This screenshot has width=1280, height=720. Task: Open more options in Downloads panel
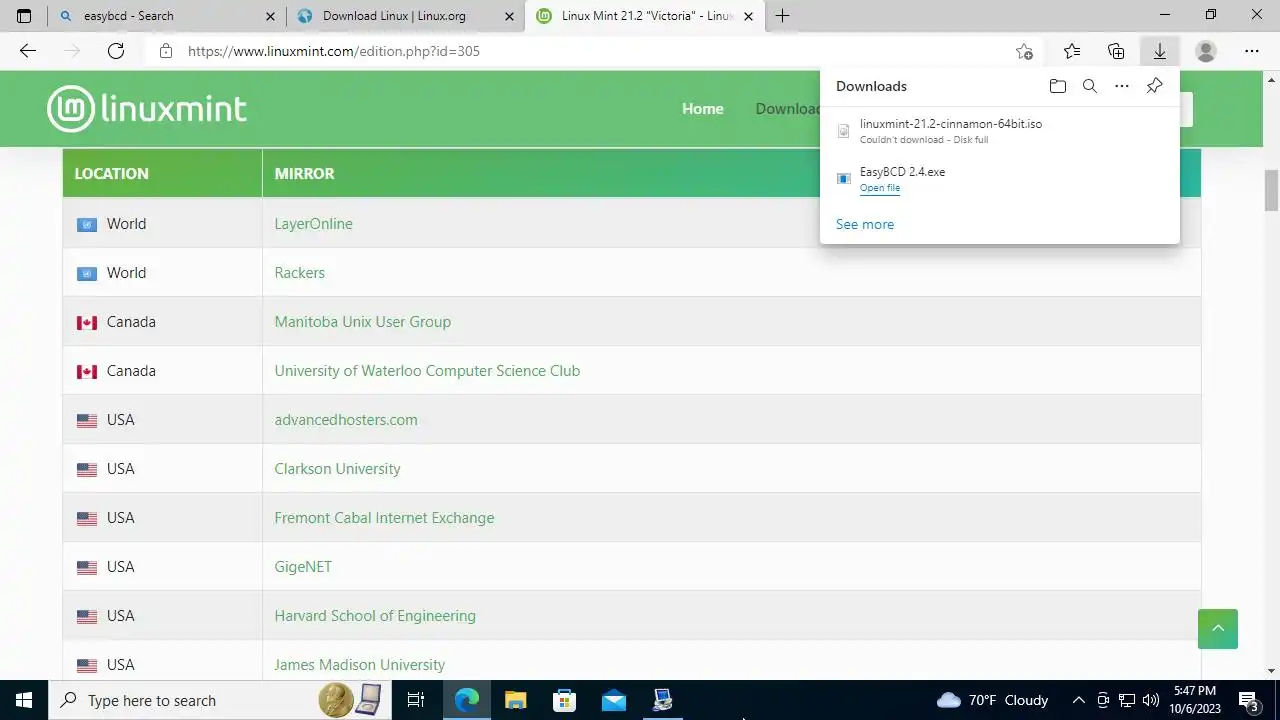coord(1122,86)
